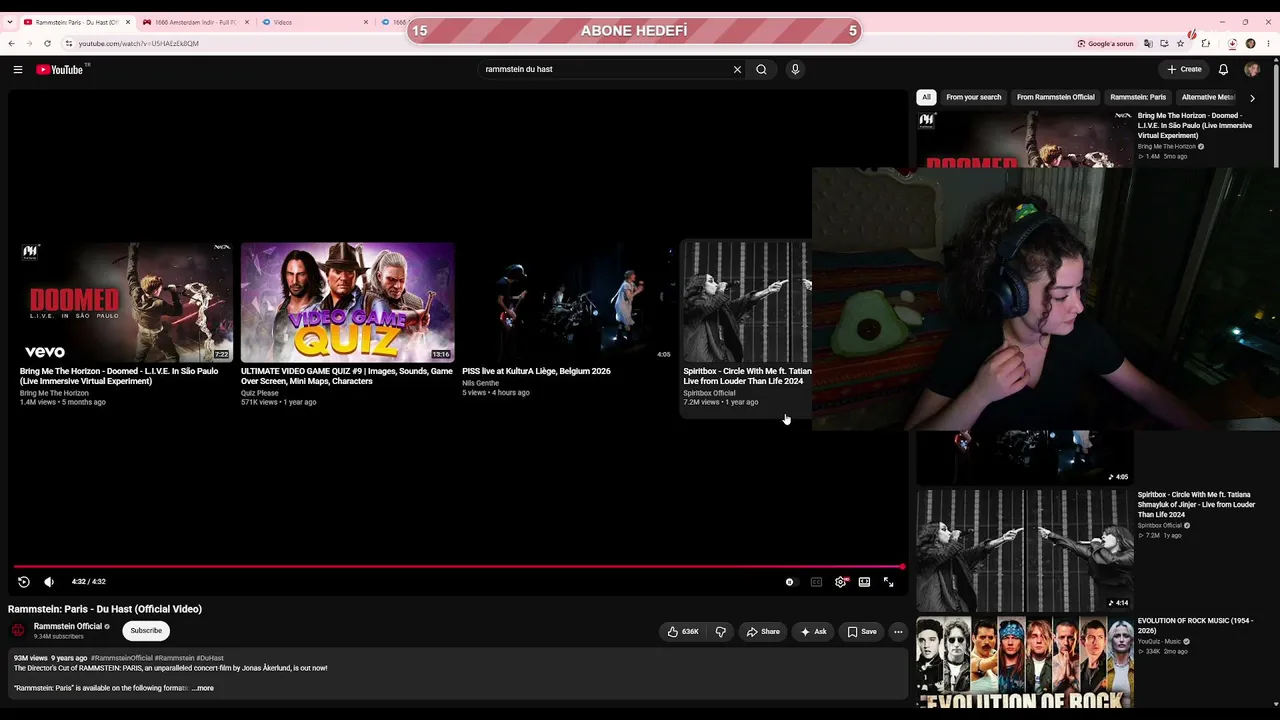This screenshot has height=720, width=1280.
Task: Close the Rammstein: Paris browser tab
Action: [128, 22]
